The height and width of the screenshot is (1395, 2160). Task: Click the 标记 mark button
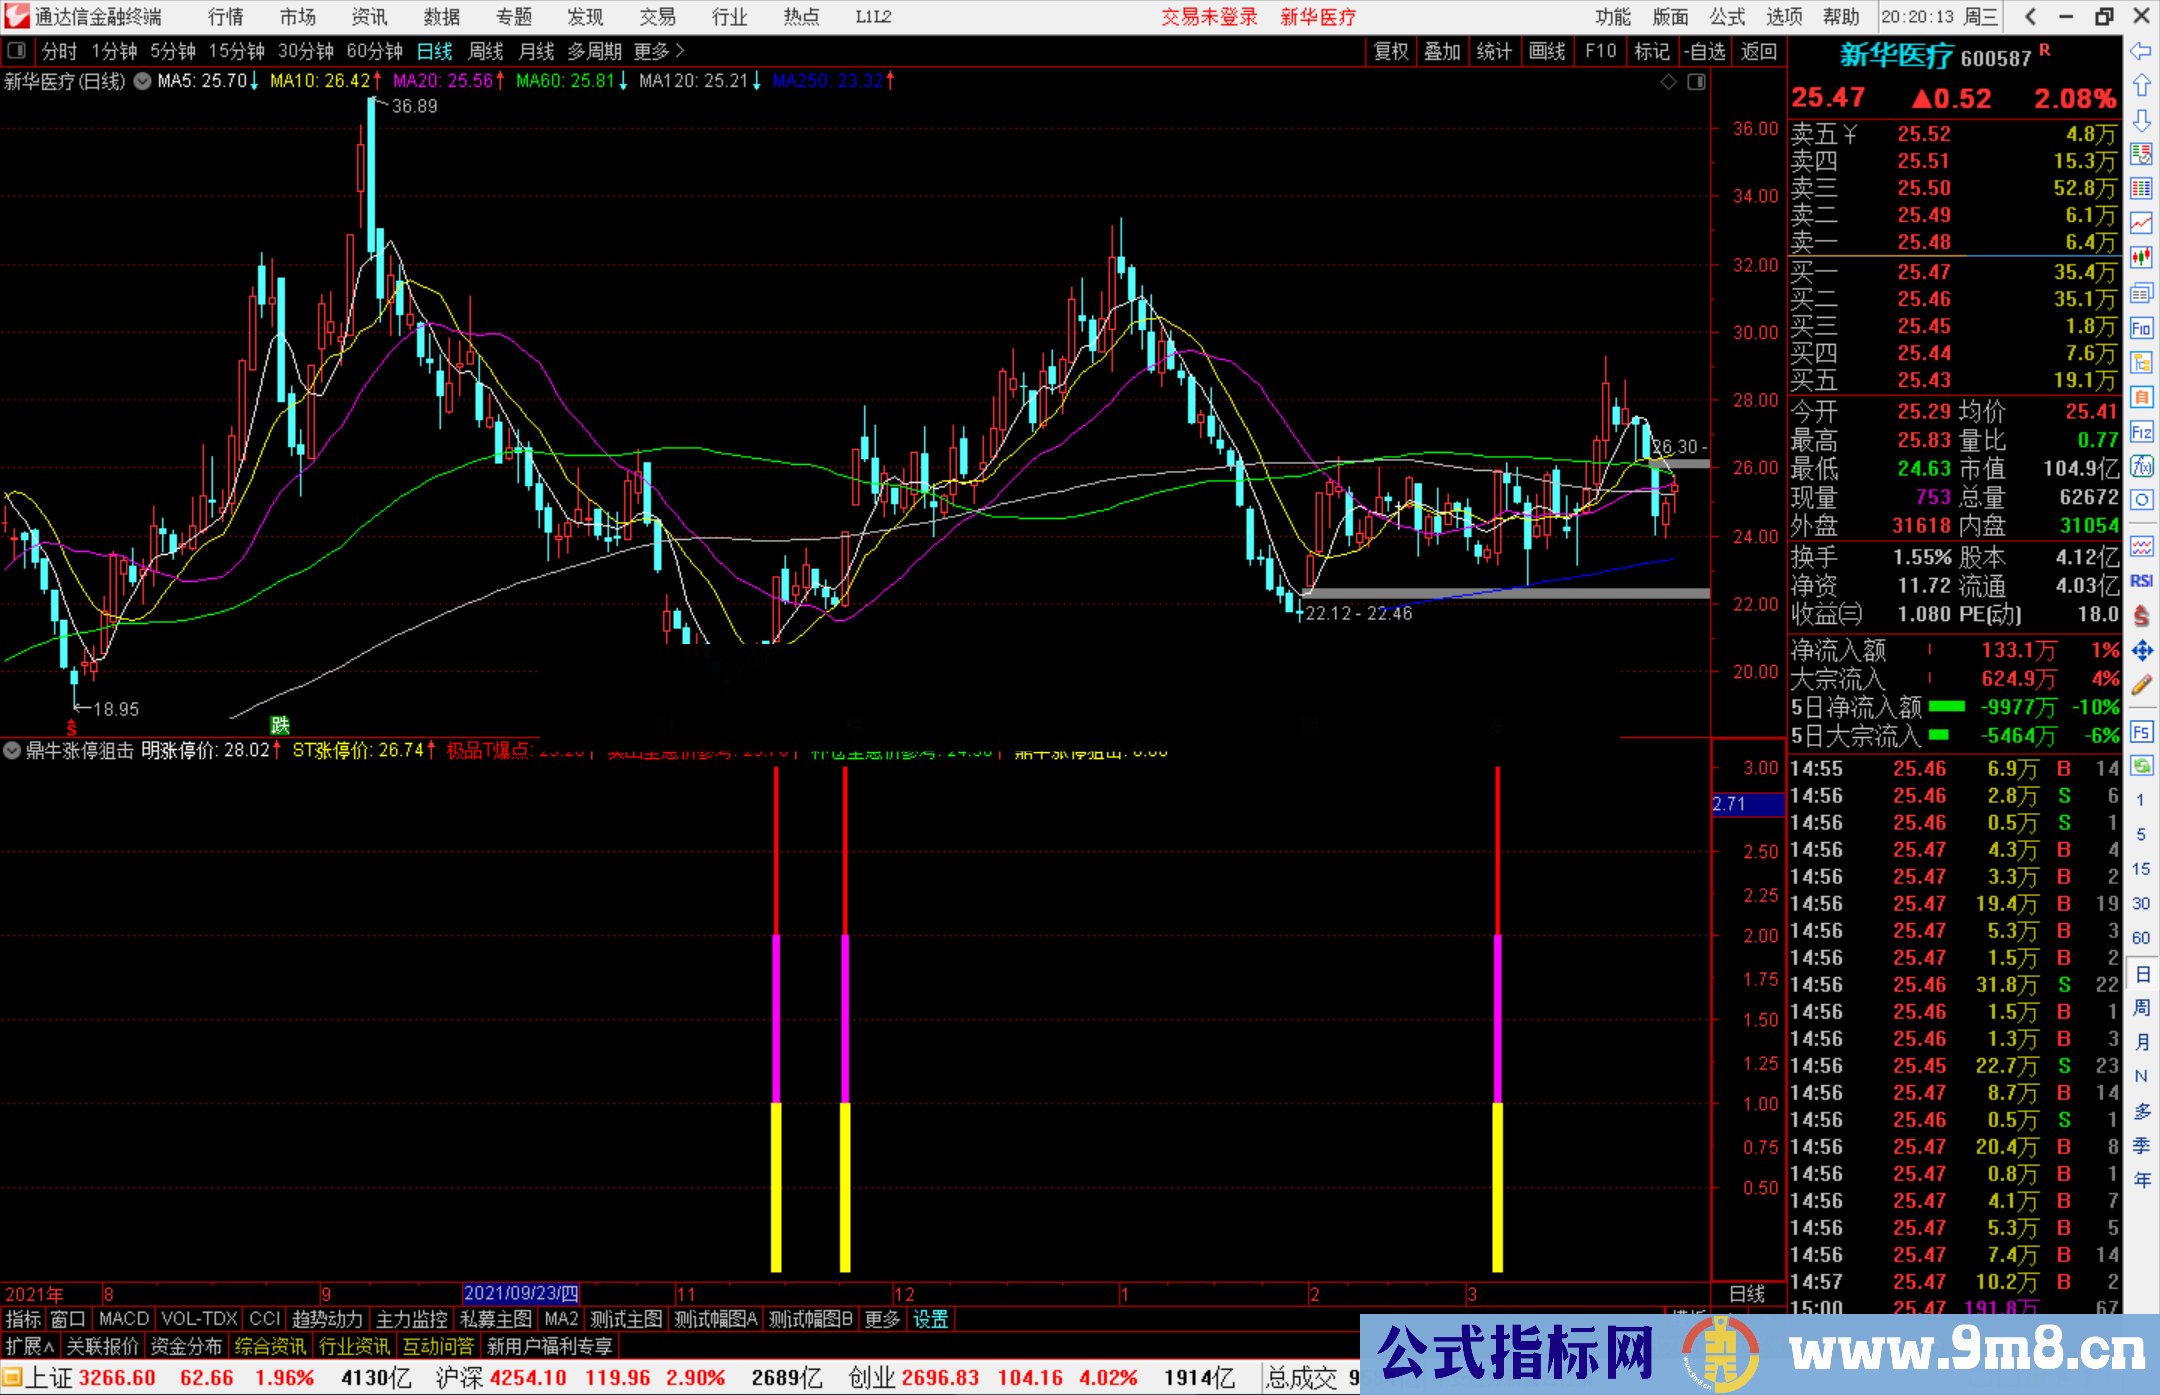pos(1652,51)
